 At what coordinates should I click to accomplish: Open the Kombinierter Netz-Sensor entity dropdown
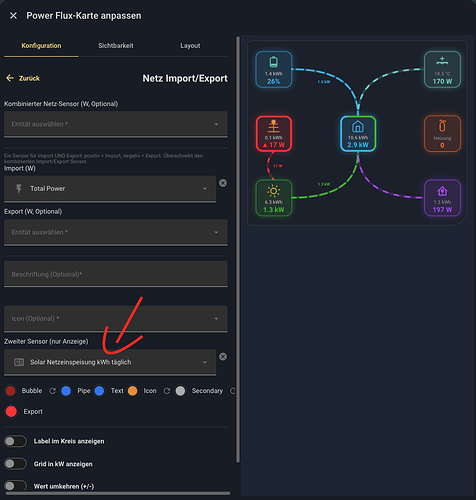[x=116, y=124]
